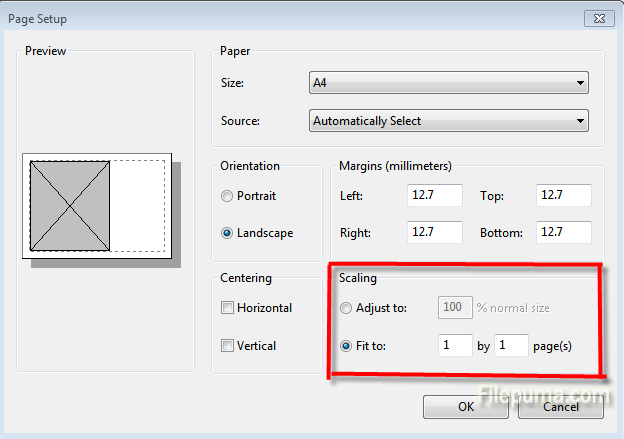The width and height of the screenshot is (624, 439).
Task: Click the Left margin field
Action: pos(435,196)
